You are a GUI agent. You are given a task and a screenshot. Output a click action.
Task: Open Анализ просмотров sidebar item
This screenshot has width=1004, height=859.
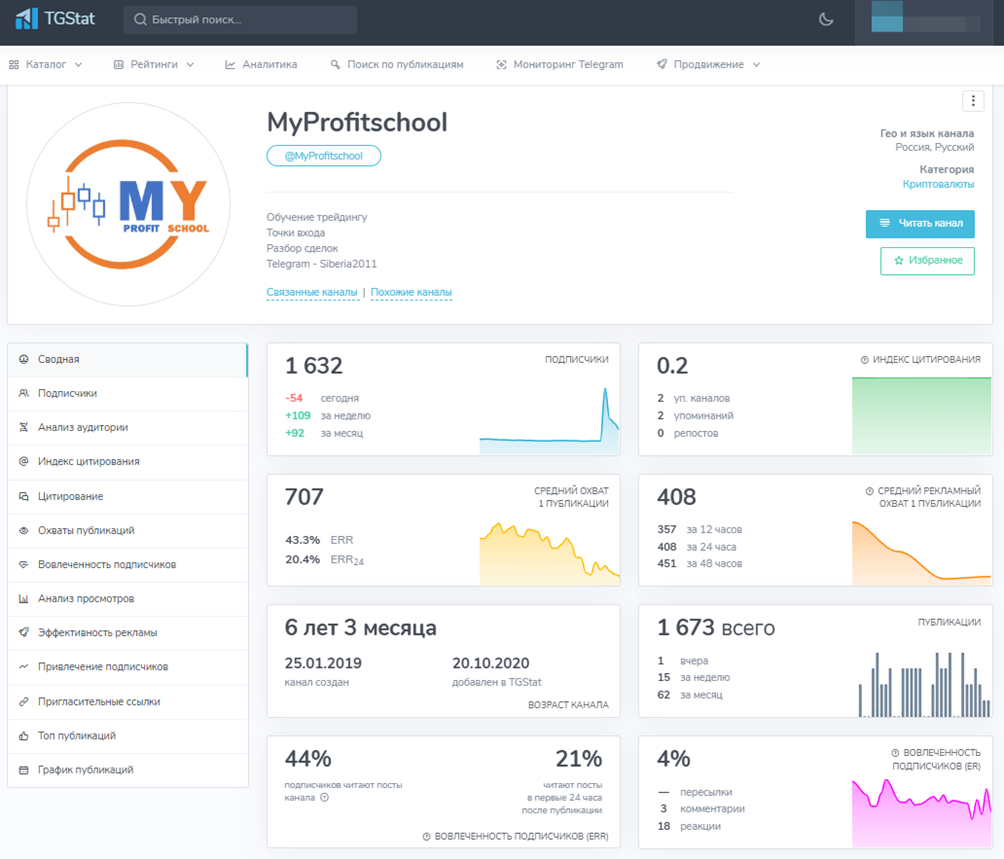tap(127, 598)
